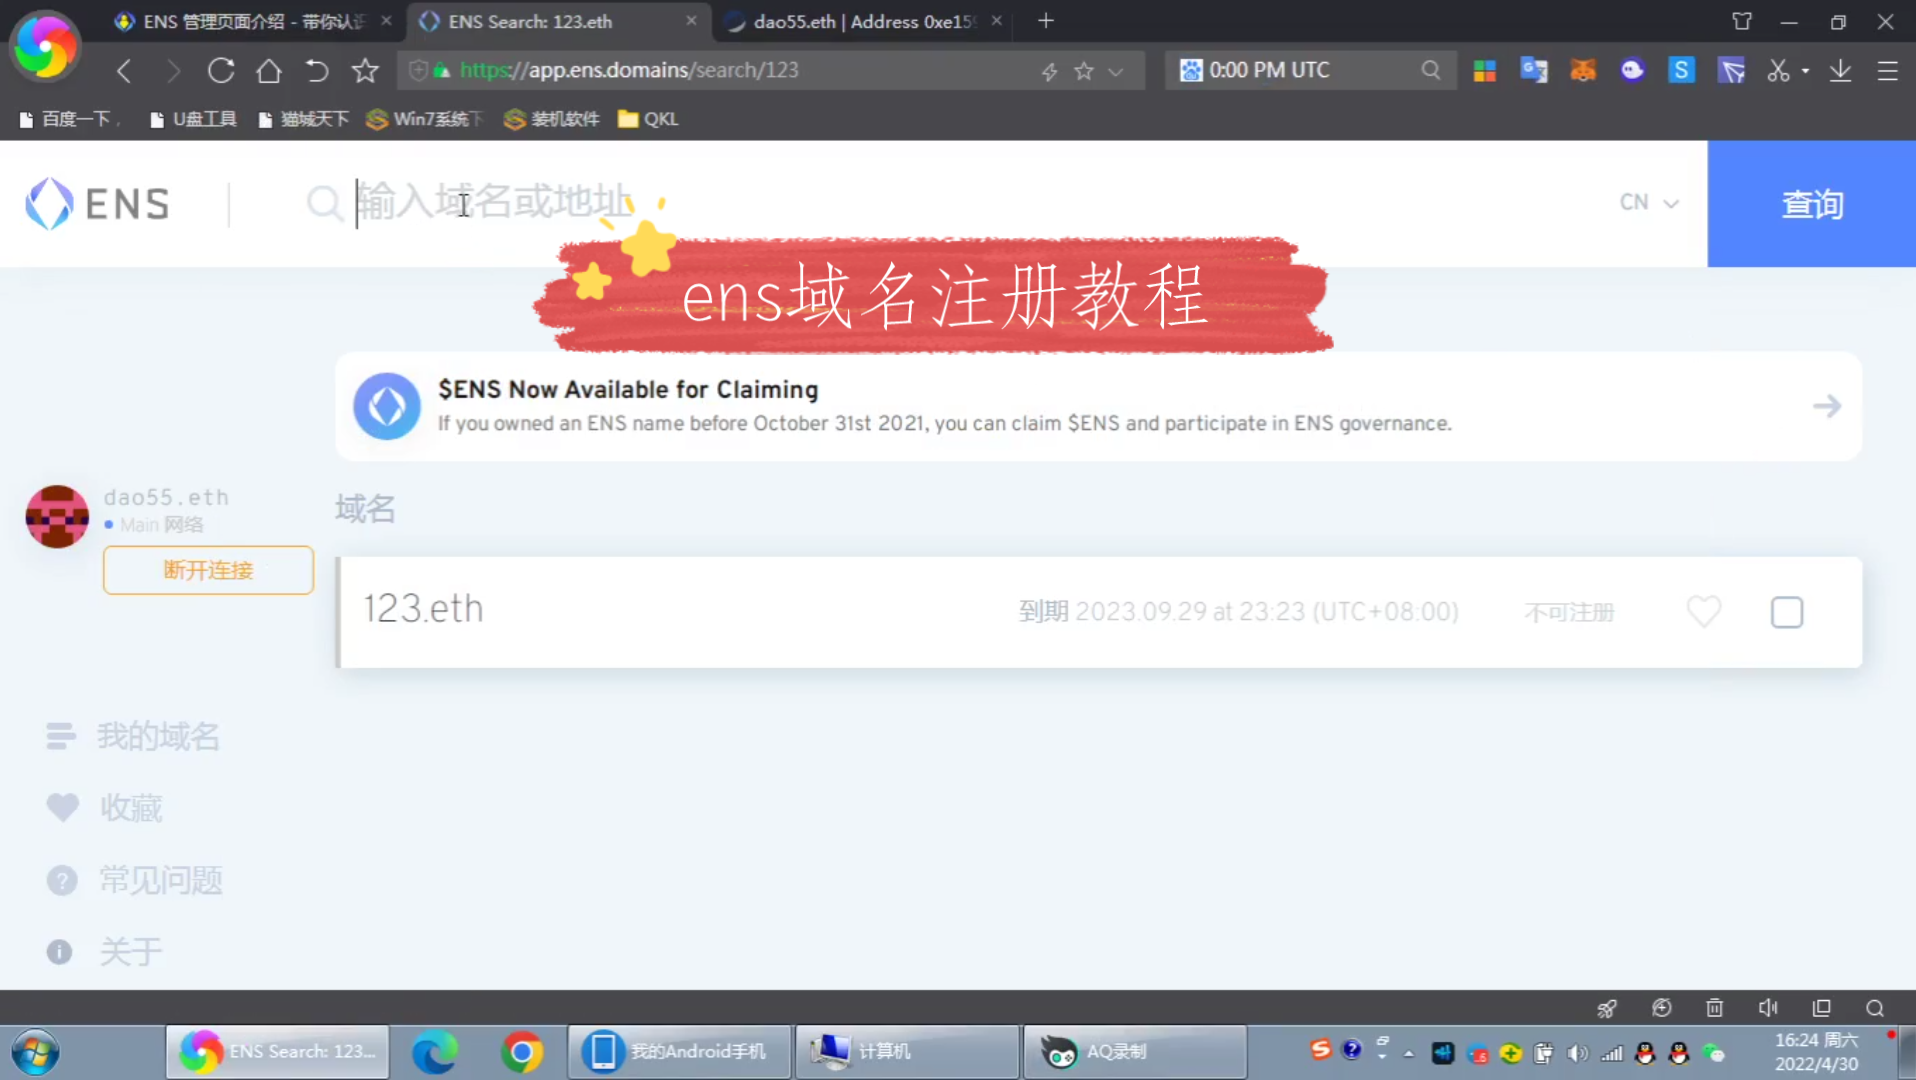Click the dao55.eth account avatar
This screenshot has height=1080, width=1916.
(57, 517)
